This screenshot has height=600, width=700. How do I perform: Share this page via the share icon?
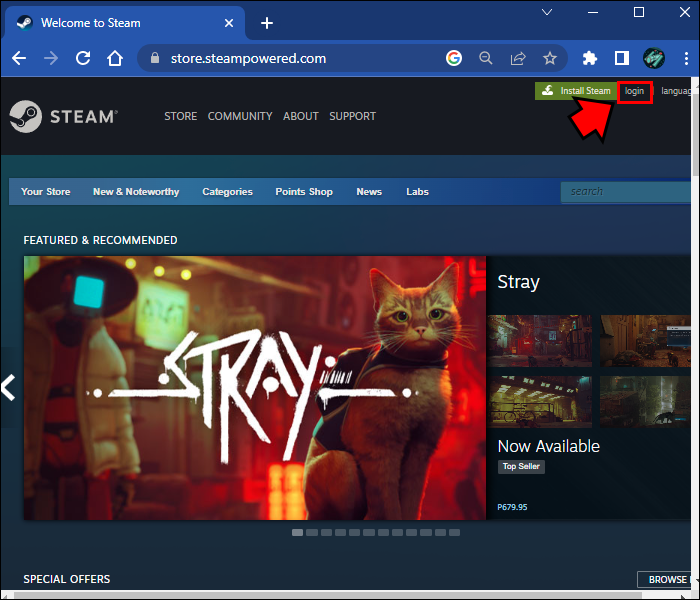[x=518, y=58]
